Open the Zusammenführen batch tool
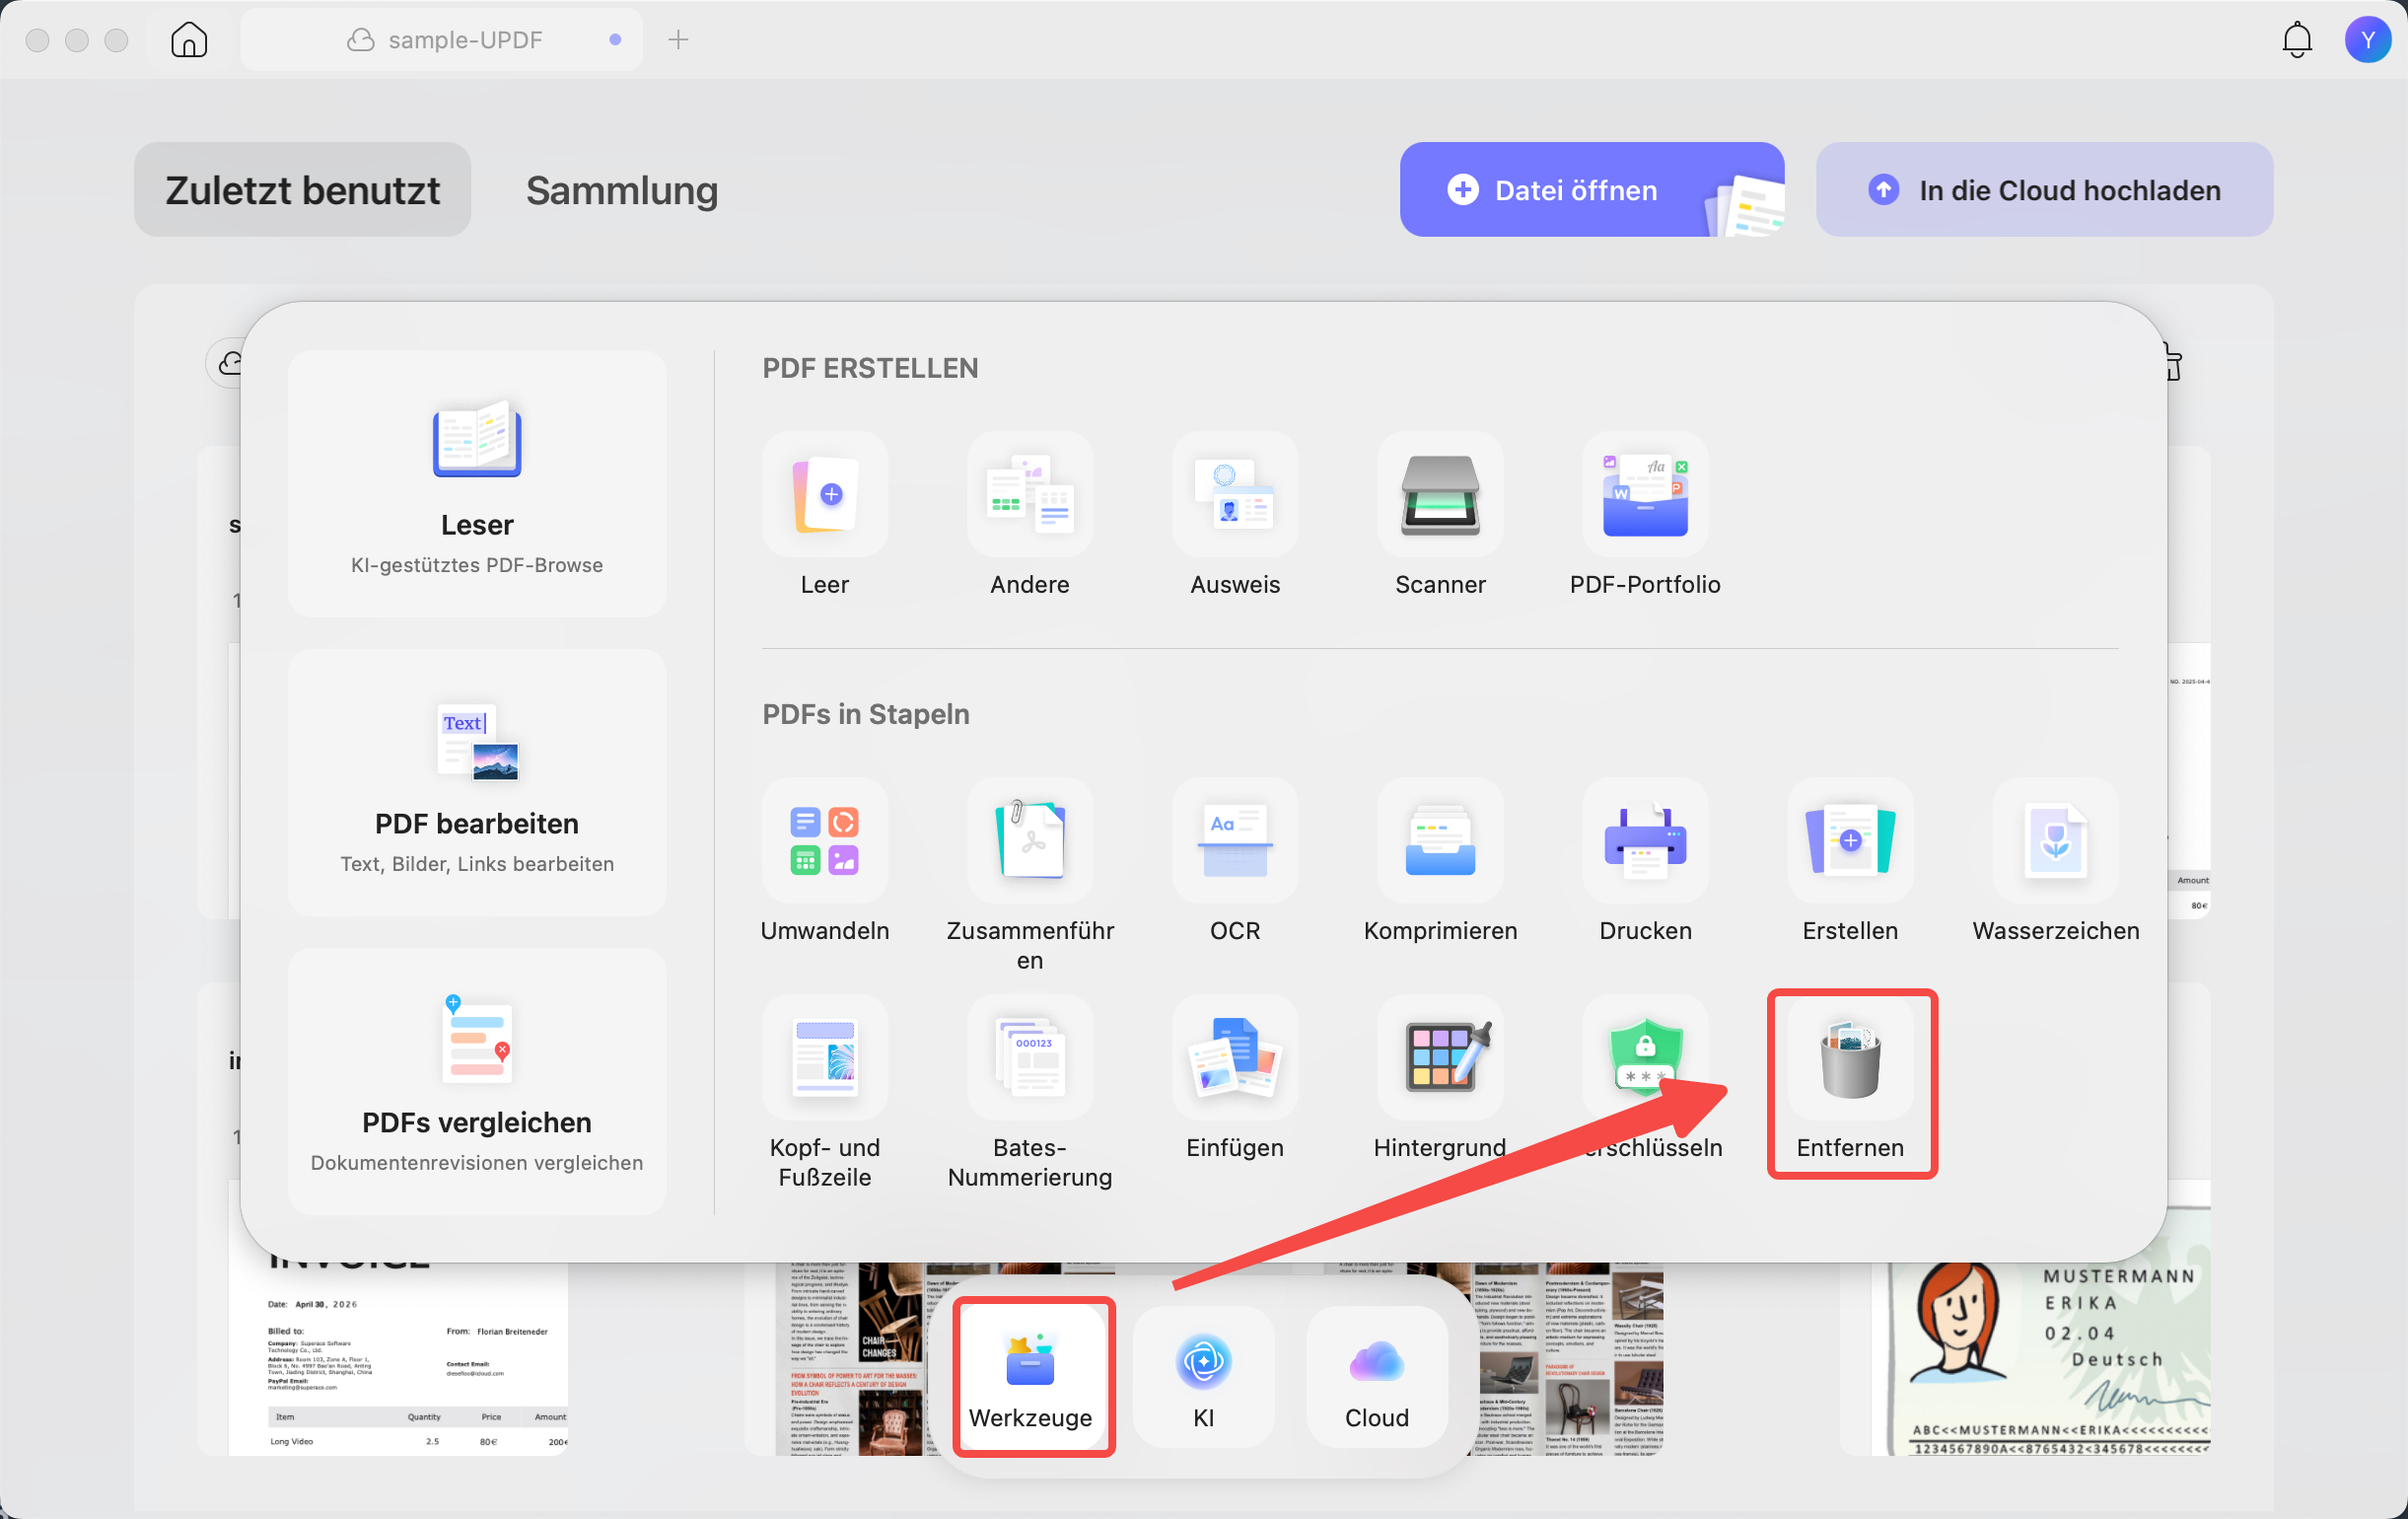The width and height of the screenshot is (2408, 1519). (1030, 841)
